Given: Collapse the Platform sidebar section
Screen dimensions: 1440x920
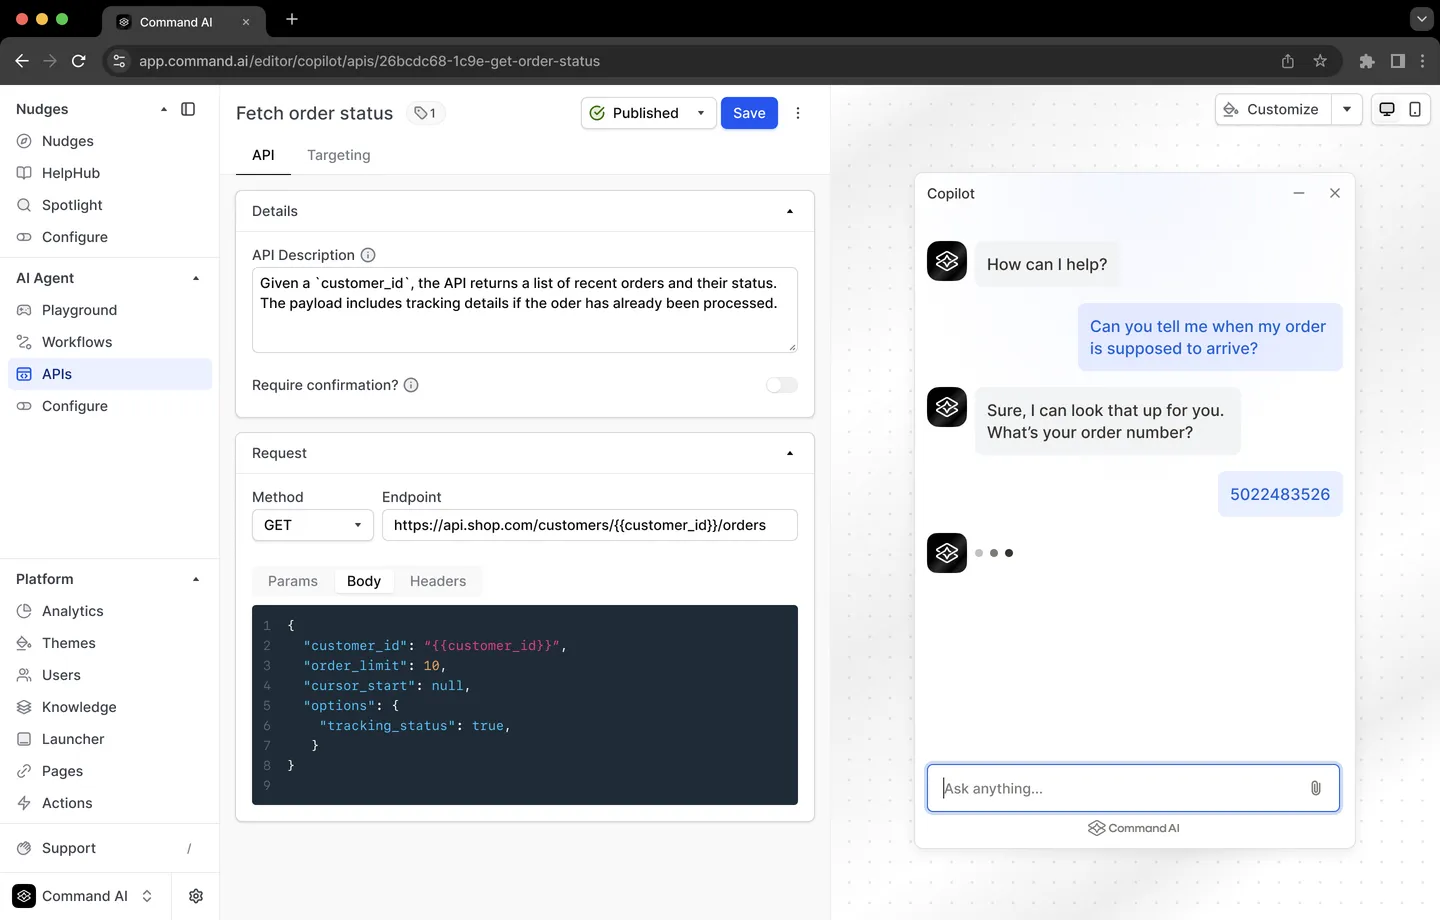Looking at the screenshot, I should click(196, 579).
